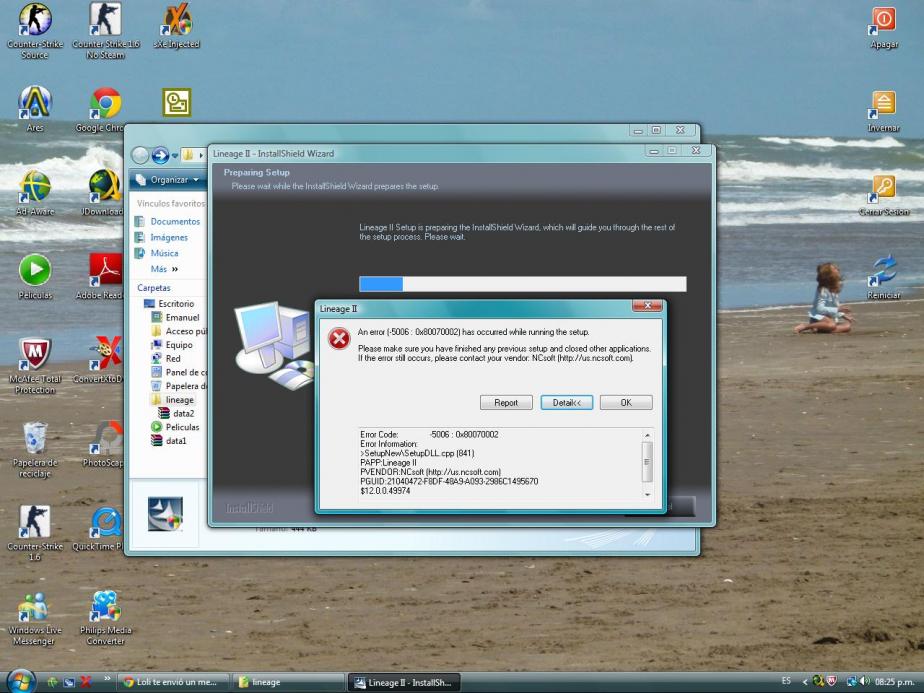Viewport: 924px width, 693px height.
Task: Click the McAfee tray shield icon
Action: (831, 682)
